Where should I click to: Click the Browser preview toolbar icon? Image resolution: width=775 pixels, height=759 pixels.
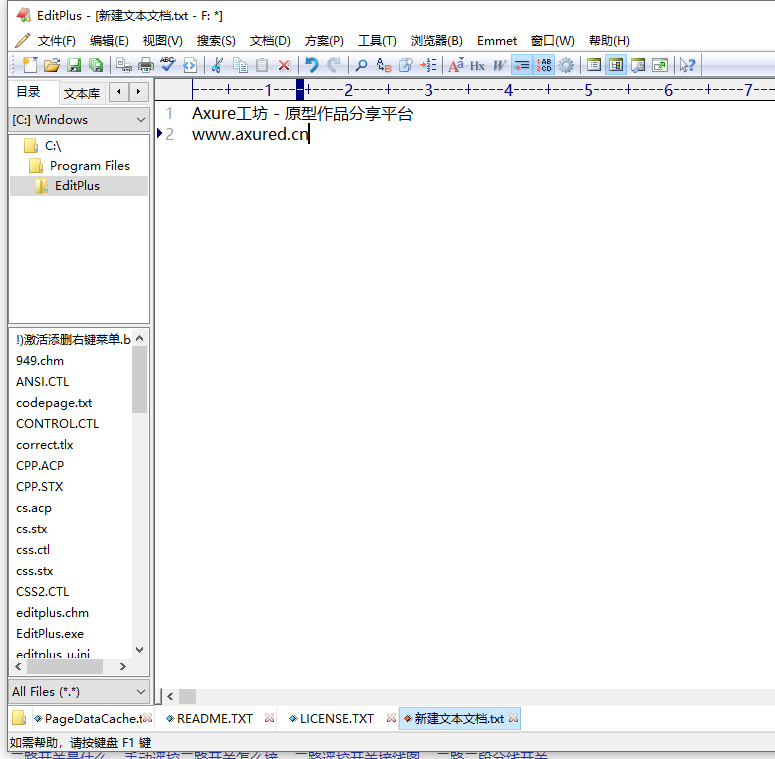[x=190, y=65]
